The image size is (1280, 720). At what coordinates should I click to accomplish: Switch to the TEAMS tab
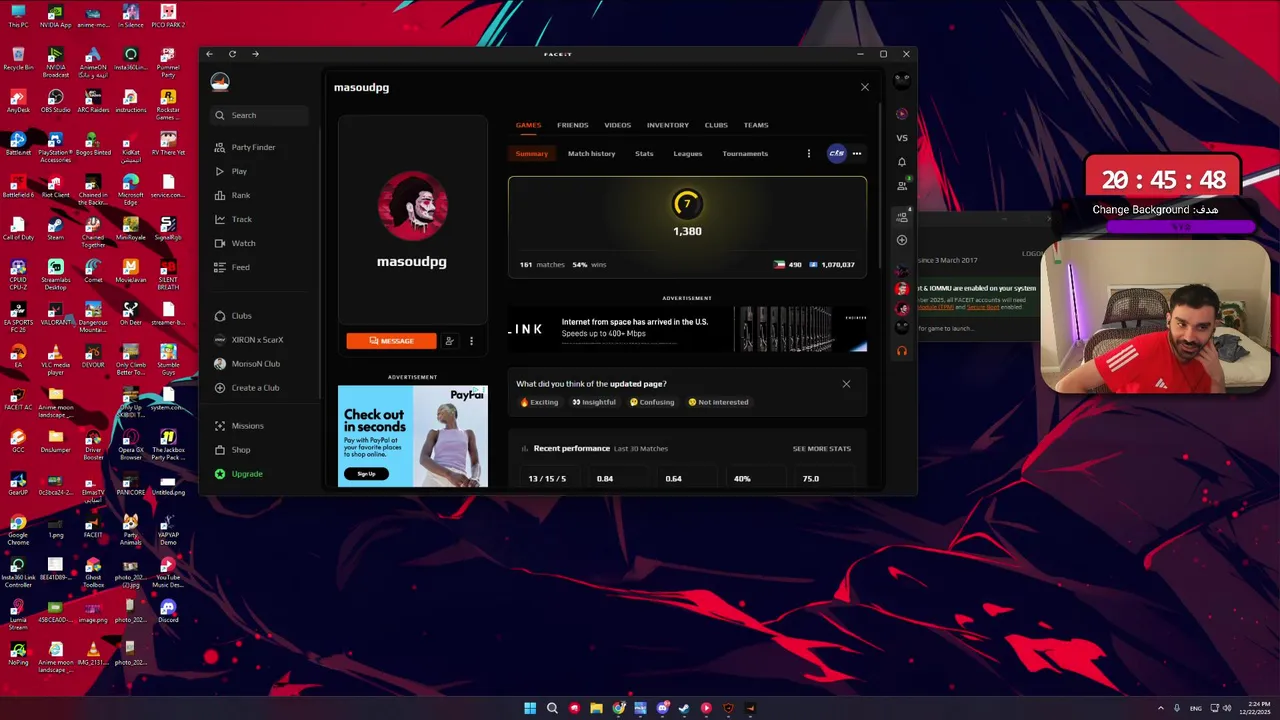756,125
